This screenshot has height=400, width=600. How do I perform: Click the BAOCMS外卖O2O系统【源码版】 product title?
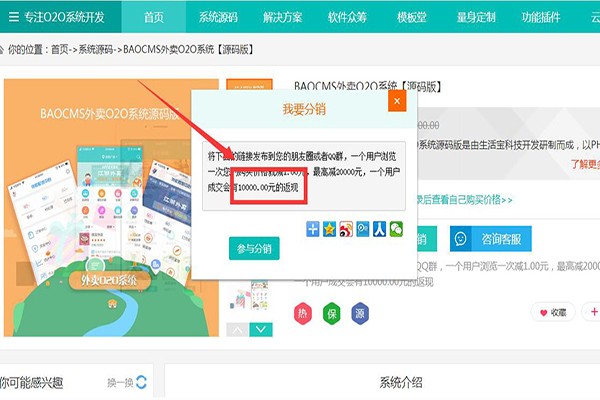tap(367, 87)
